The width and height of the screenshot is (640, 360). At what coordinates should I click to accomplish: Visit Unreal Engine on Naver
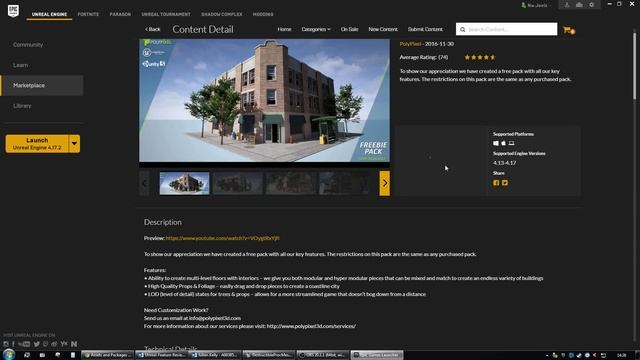74,344
